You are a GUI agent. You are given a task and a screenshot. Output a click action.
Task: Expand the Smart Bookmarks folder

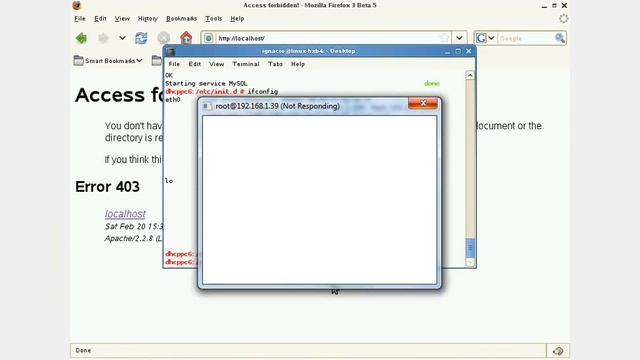pyautogui.click(x=108, y=60)
